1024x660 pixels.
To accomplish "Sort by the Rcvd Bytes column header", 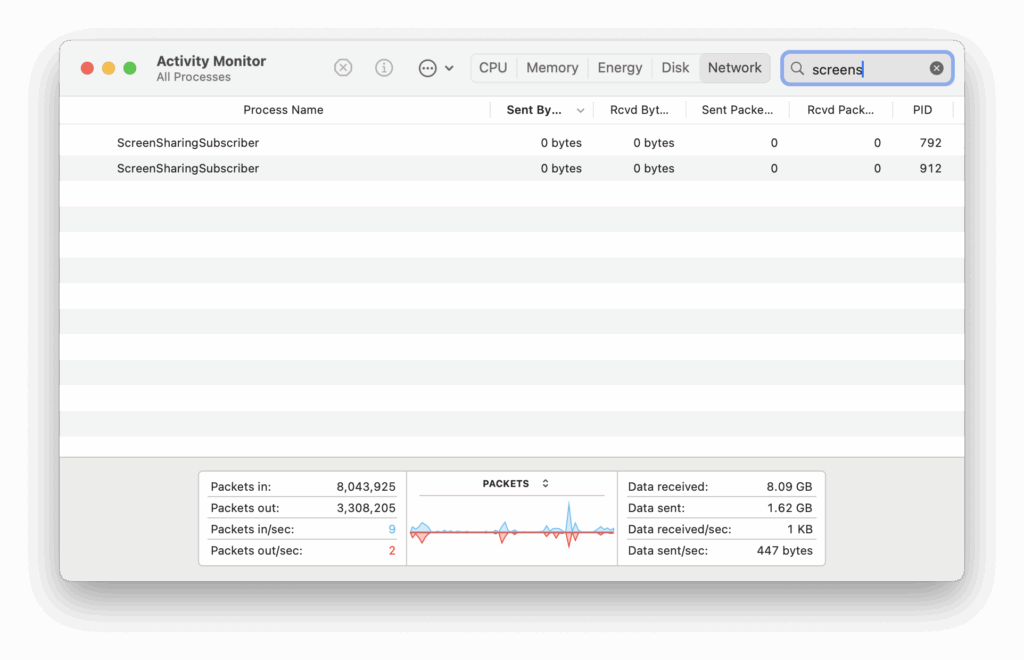I will click(x=639, y=110).
